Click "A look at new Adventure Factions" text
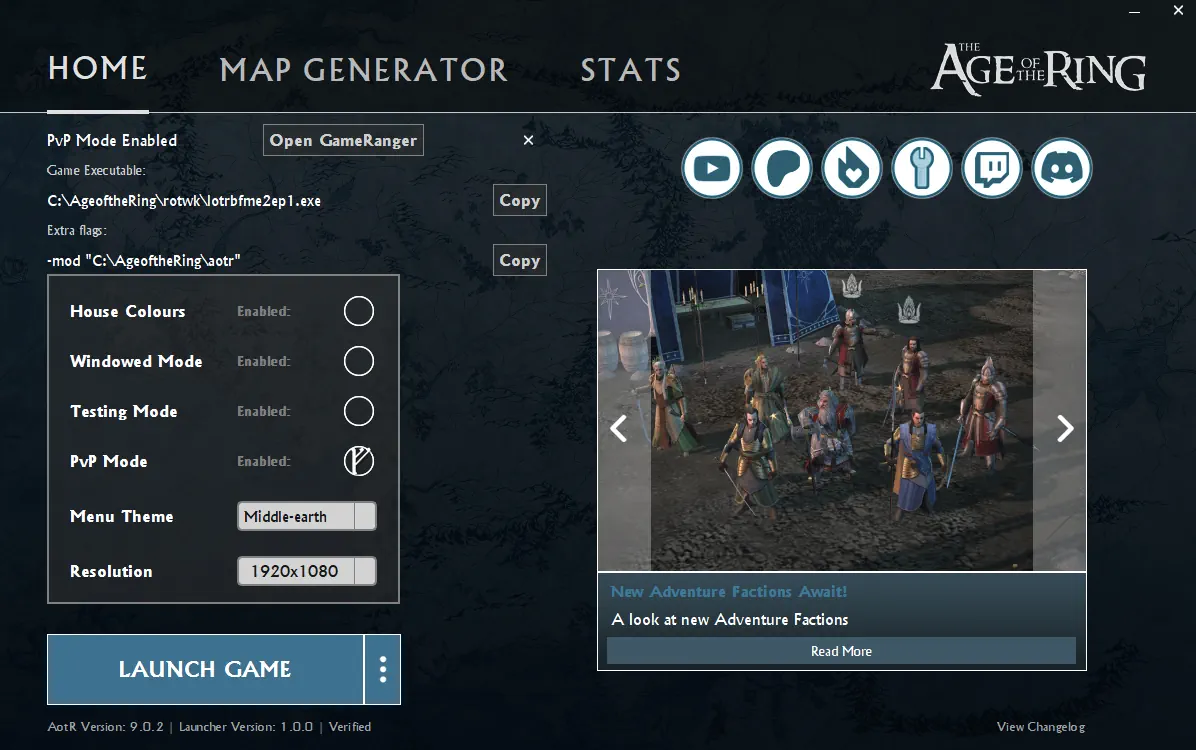The height and width of the screenshot is (750, 1196). [730, 620]
